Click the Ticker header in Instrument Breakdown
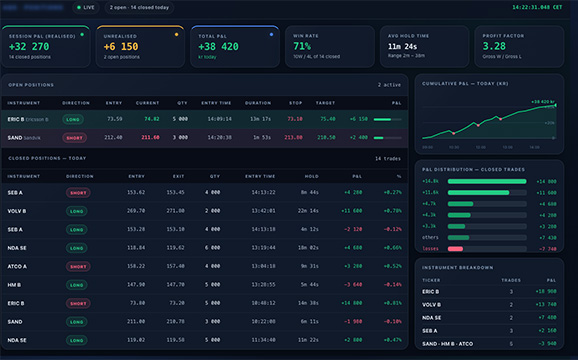Viewport: 578px width, 360px height. pos(431,280)
